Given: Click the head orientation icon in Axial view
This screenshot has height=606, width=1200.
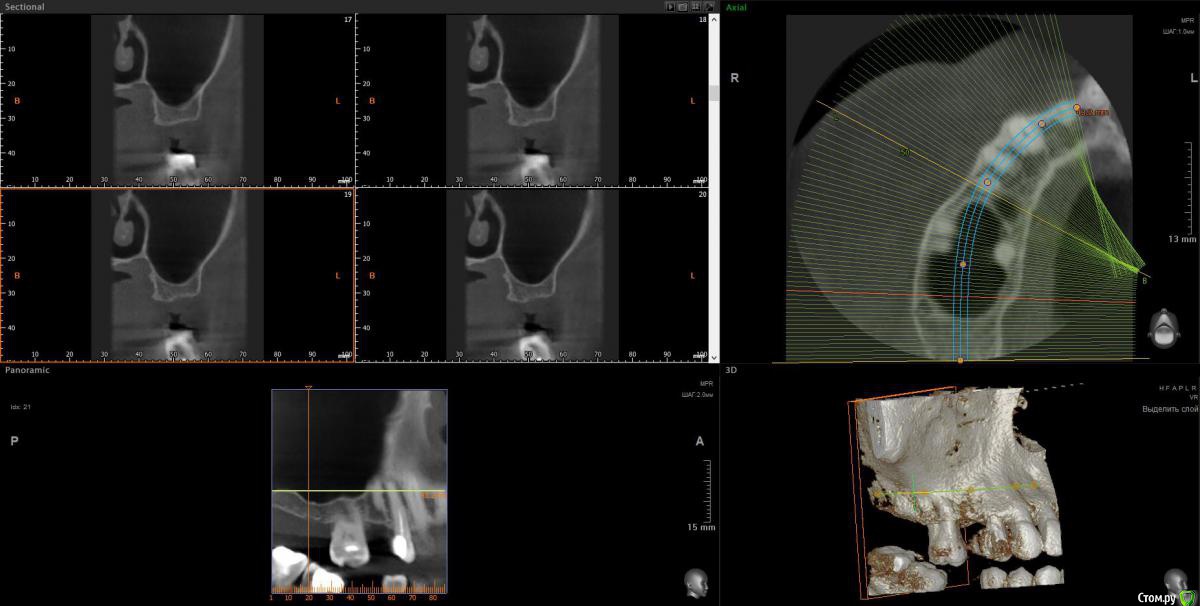Looking at the screenshot, I should tap(1160, 330).
